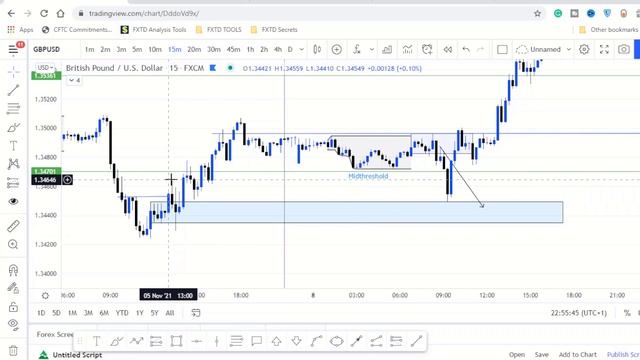
Task: Set date range to 5D
Action: pos(56,313)
